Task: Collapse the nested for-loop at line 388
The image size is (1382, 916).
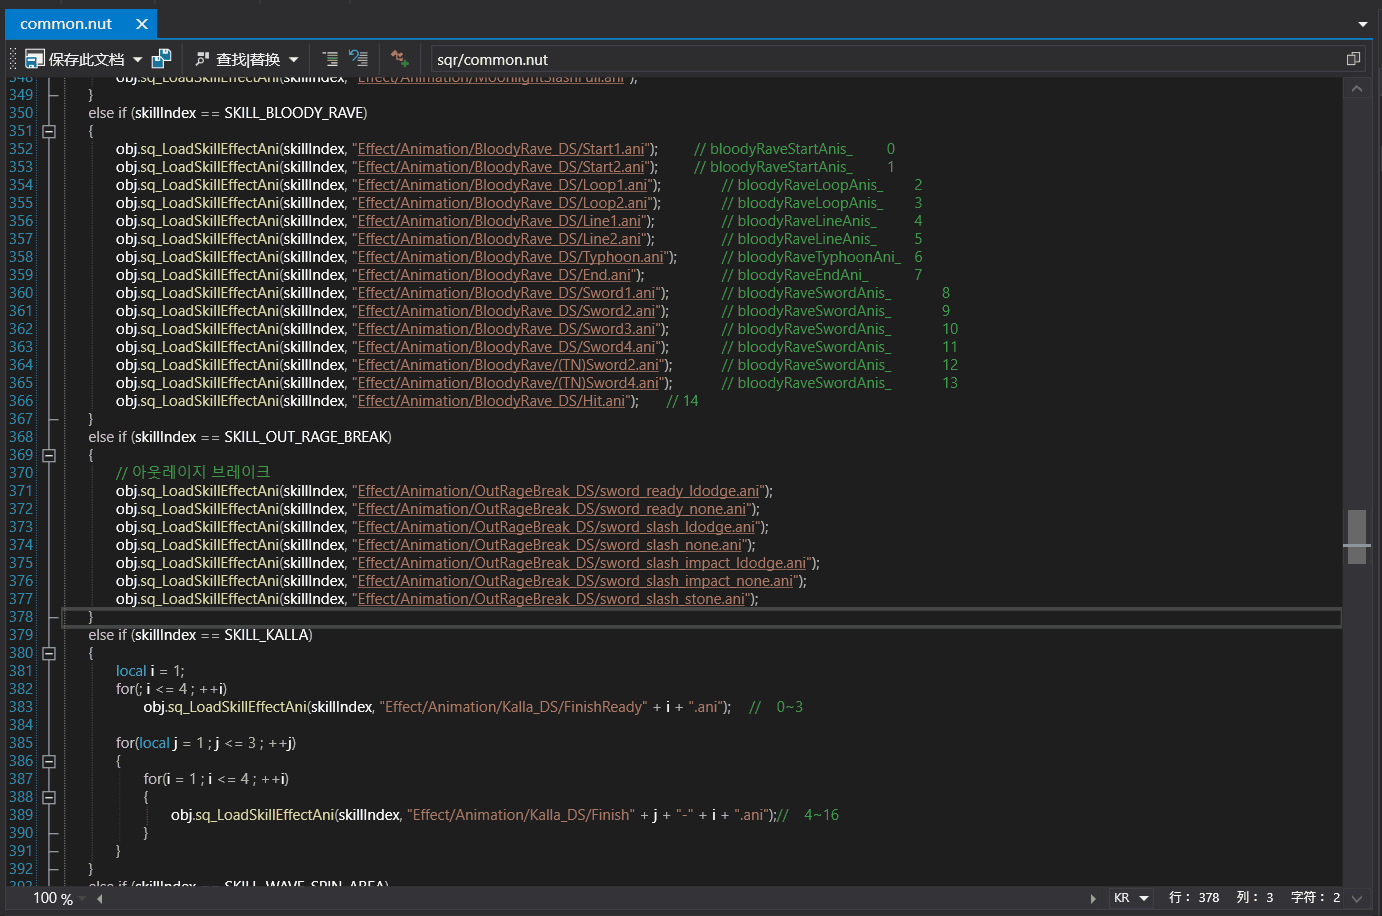Action: (x=49, y=797)
